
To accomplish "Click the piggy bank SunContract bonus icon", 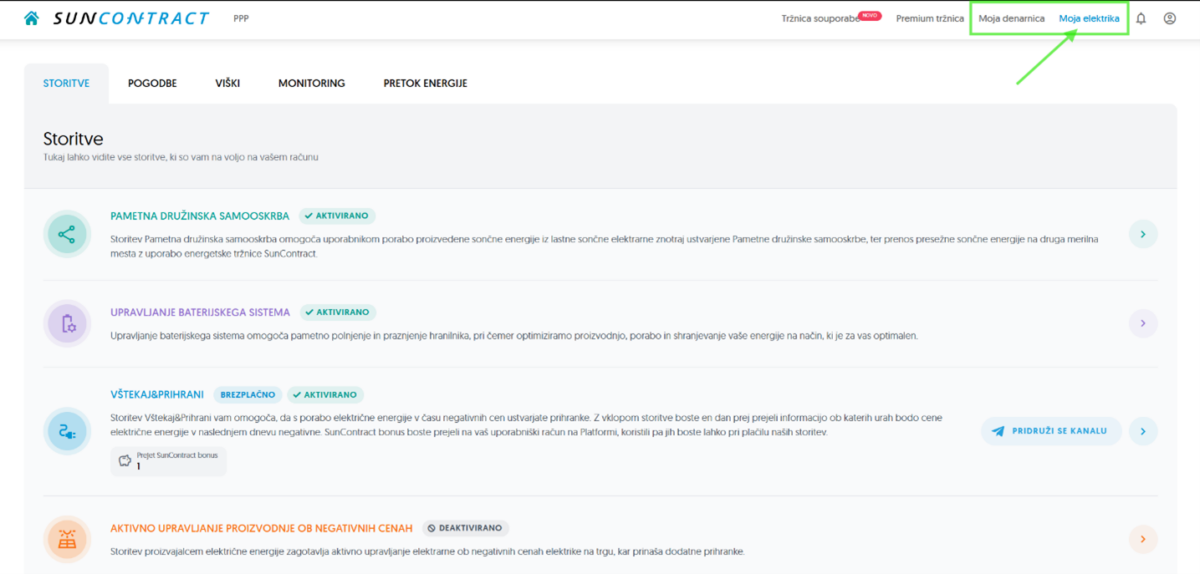I will point(125,461).
